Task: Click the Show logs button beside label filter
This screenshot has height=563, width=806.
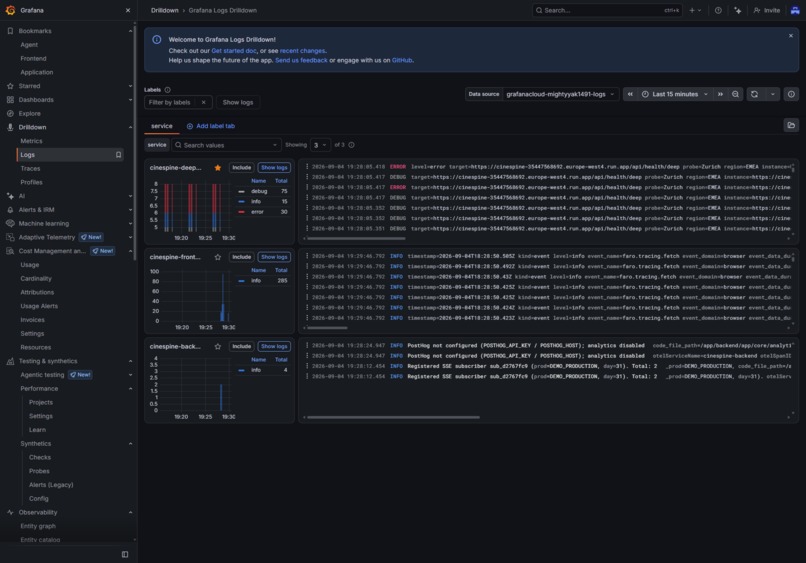Action: [238, 102]
